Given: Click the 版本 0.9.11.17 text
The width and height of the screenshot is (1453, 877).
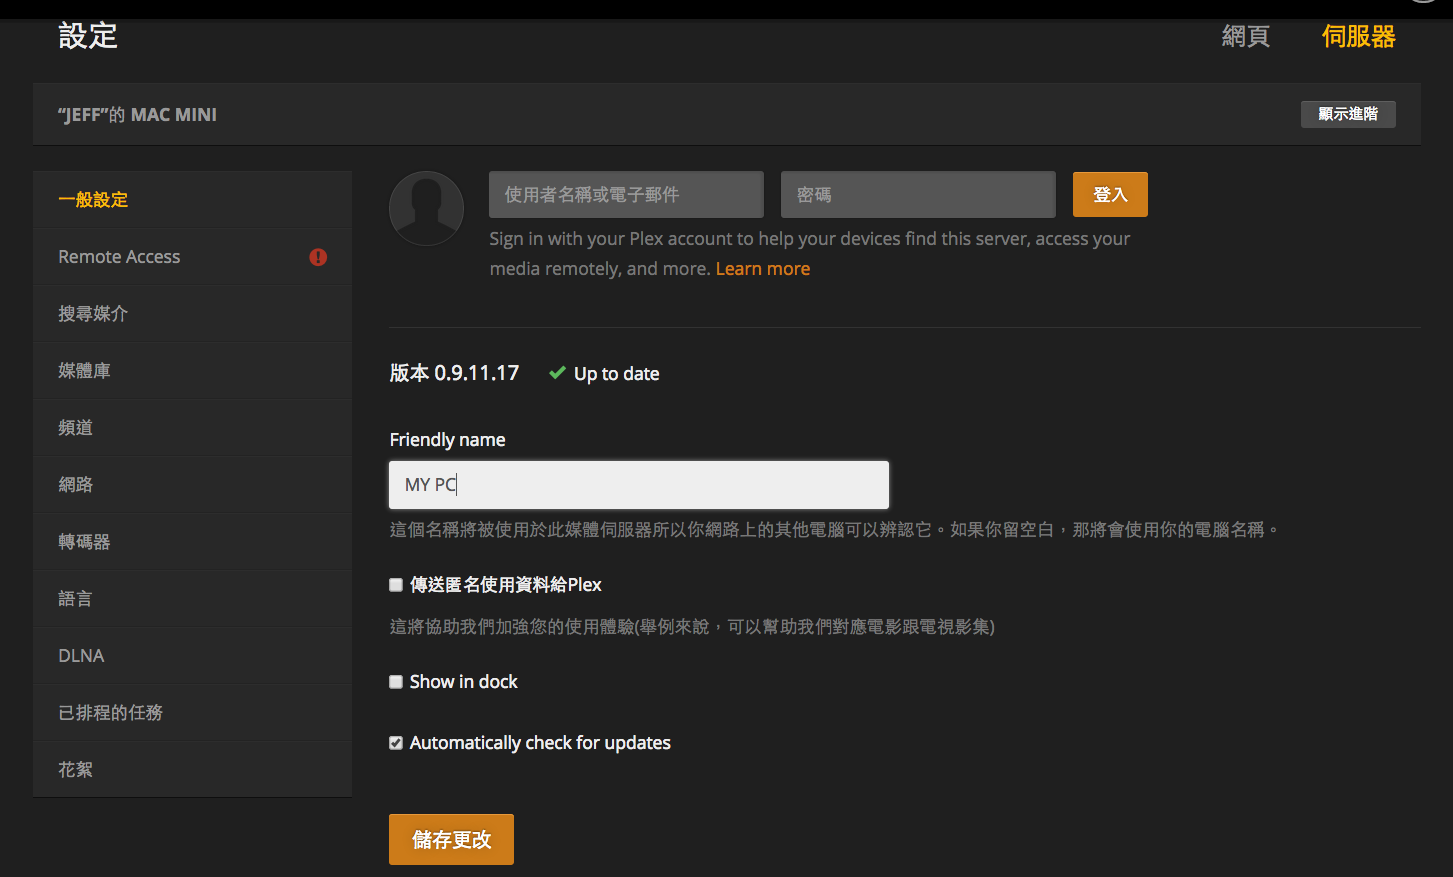Looking at the screenshot, I should 455,373.
